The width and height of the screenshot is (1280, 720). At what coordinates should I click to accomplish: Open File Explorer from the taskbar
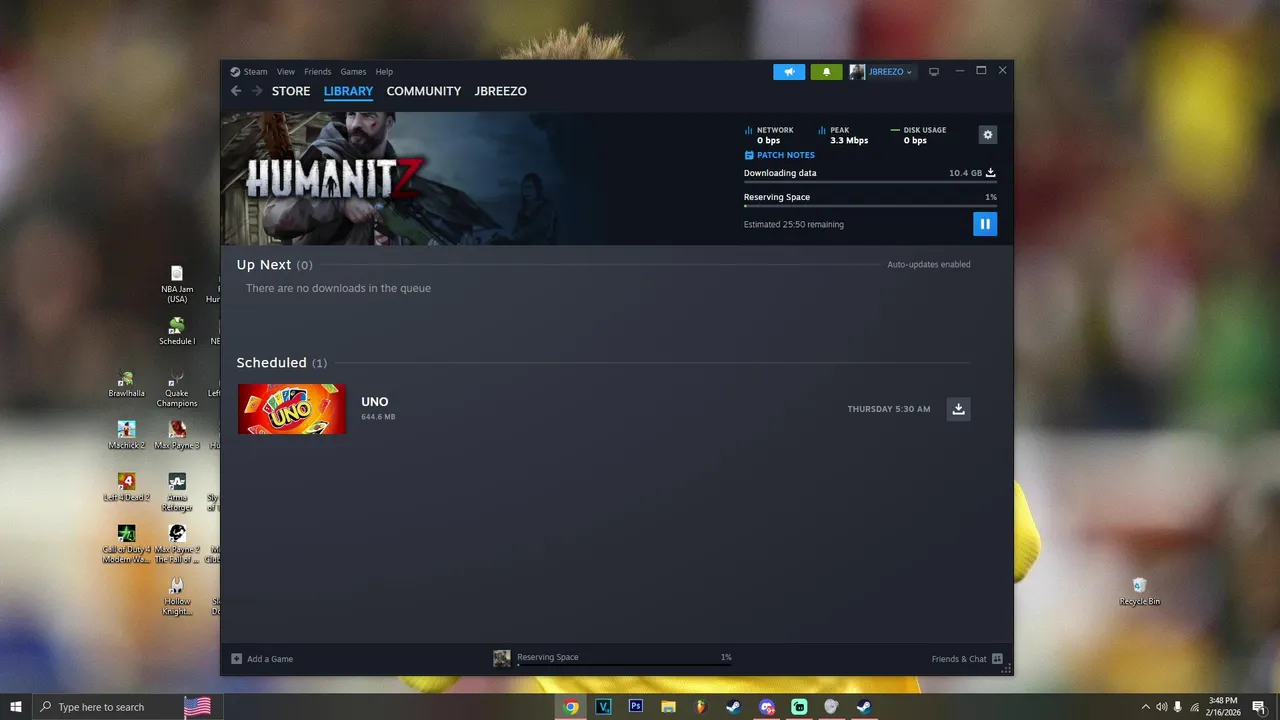[668, 707]
